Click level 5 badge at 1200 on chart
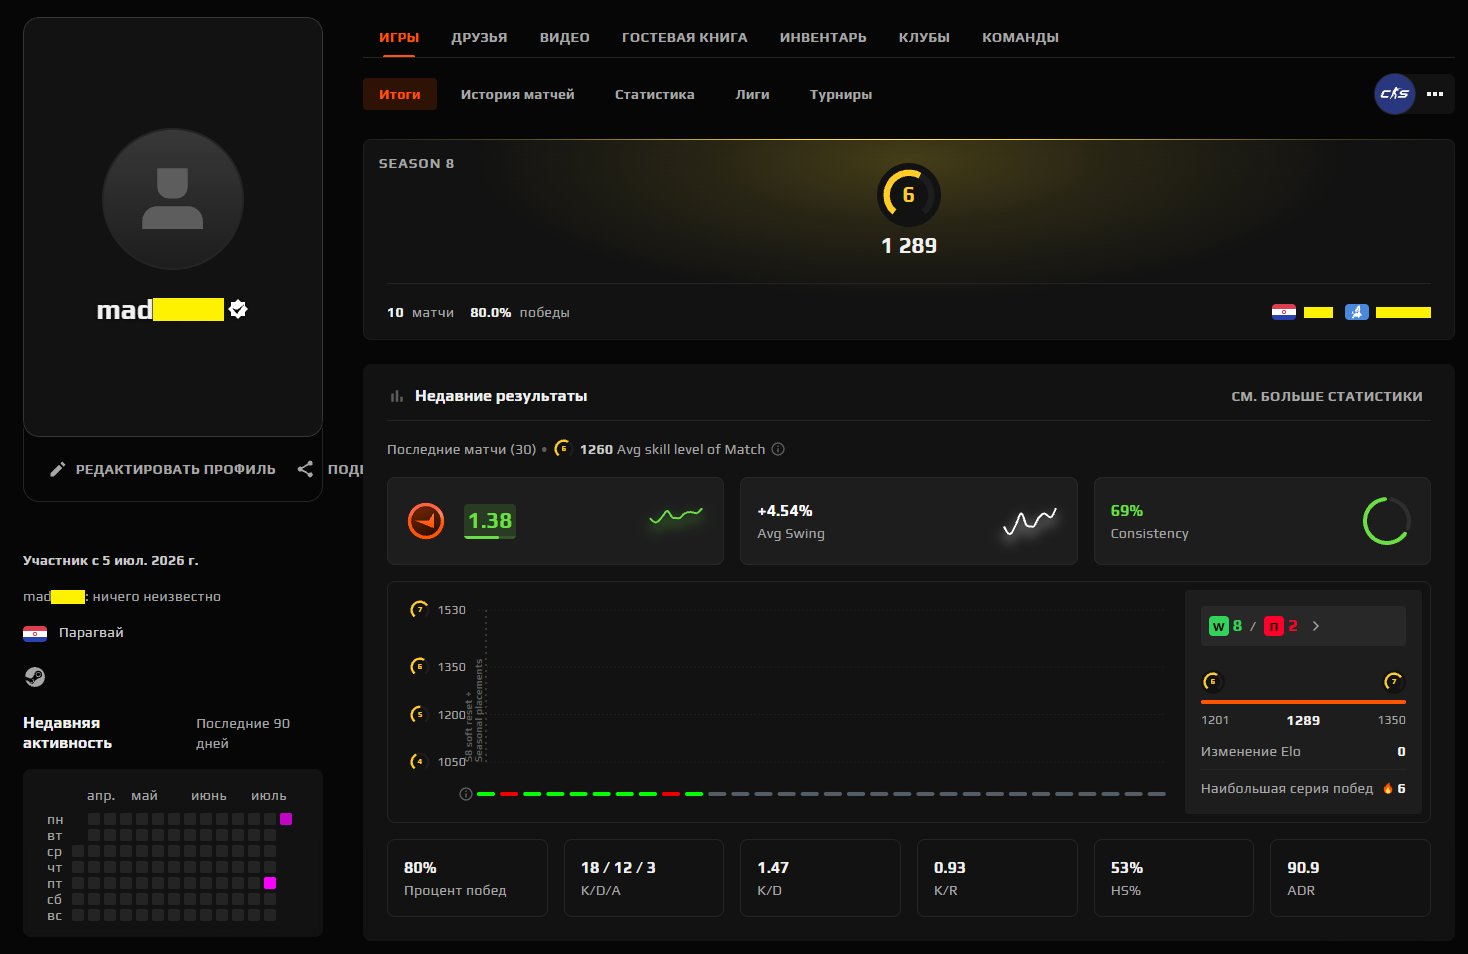 pyautogui.click(x=419, y=714)
